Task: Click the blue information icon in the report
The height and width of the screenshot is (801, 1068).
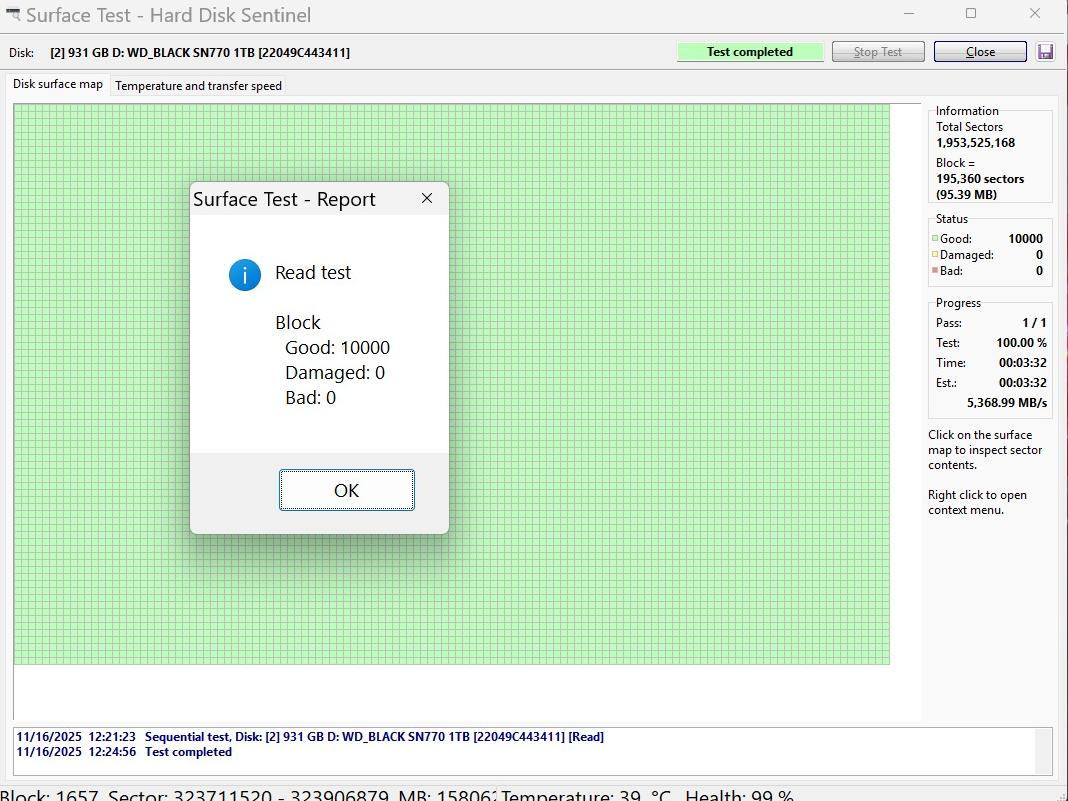Action: 245,274
